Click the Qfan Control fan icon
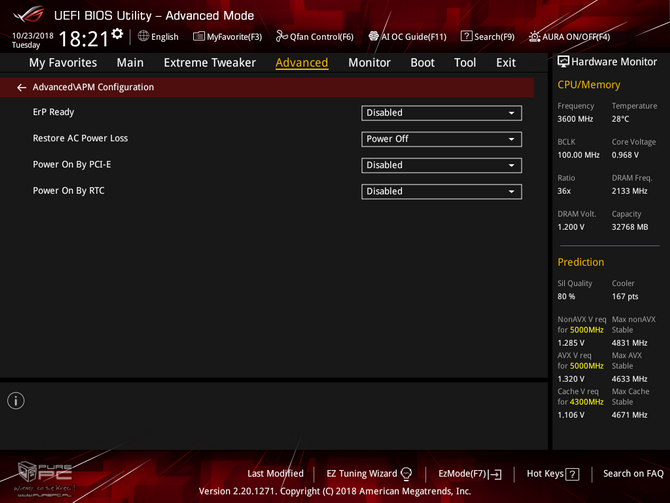Image resolution: width=670 pixels, height=503 pixels. coord(282,36)
